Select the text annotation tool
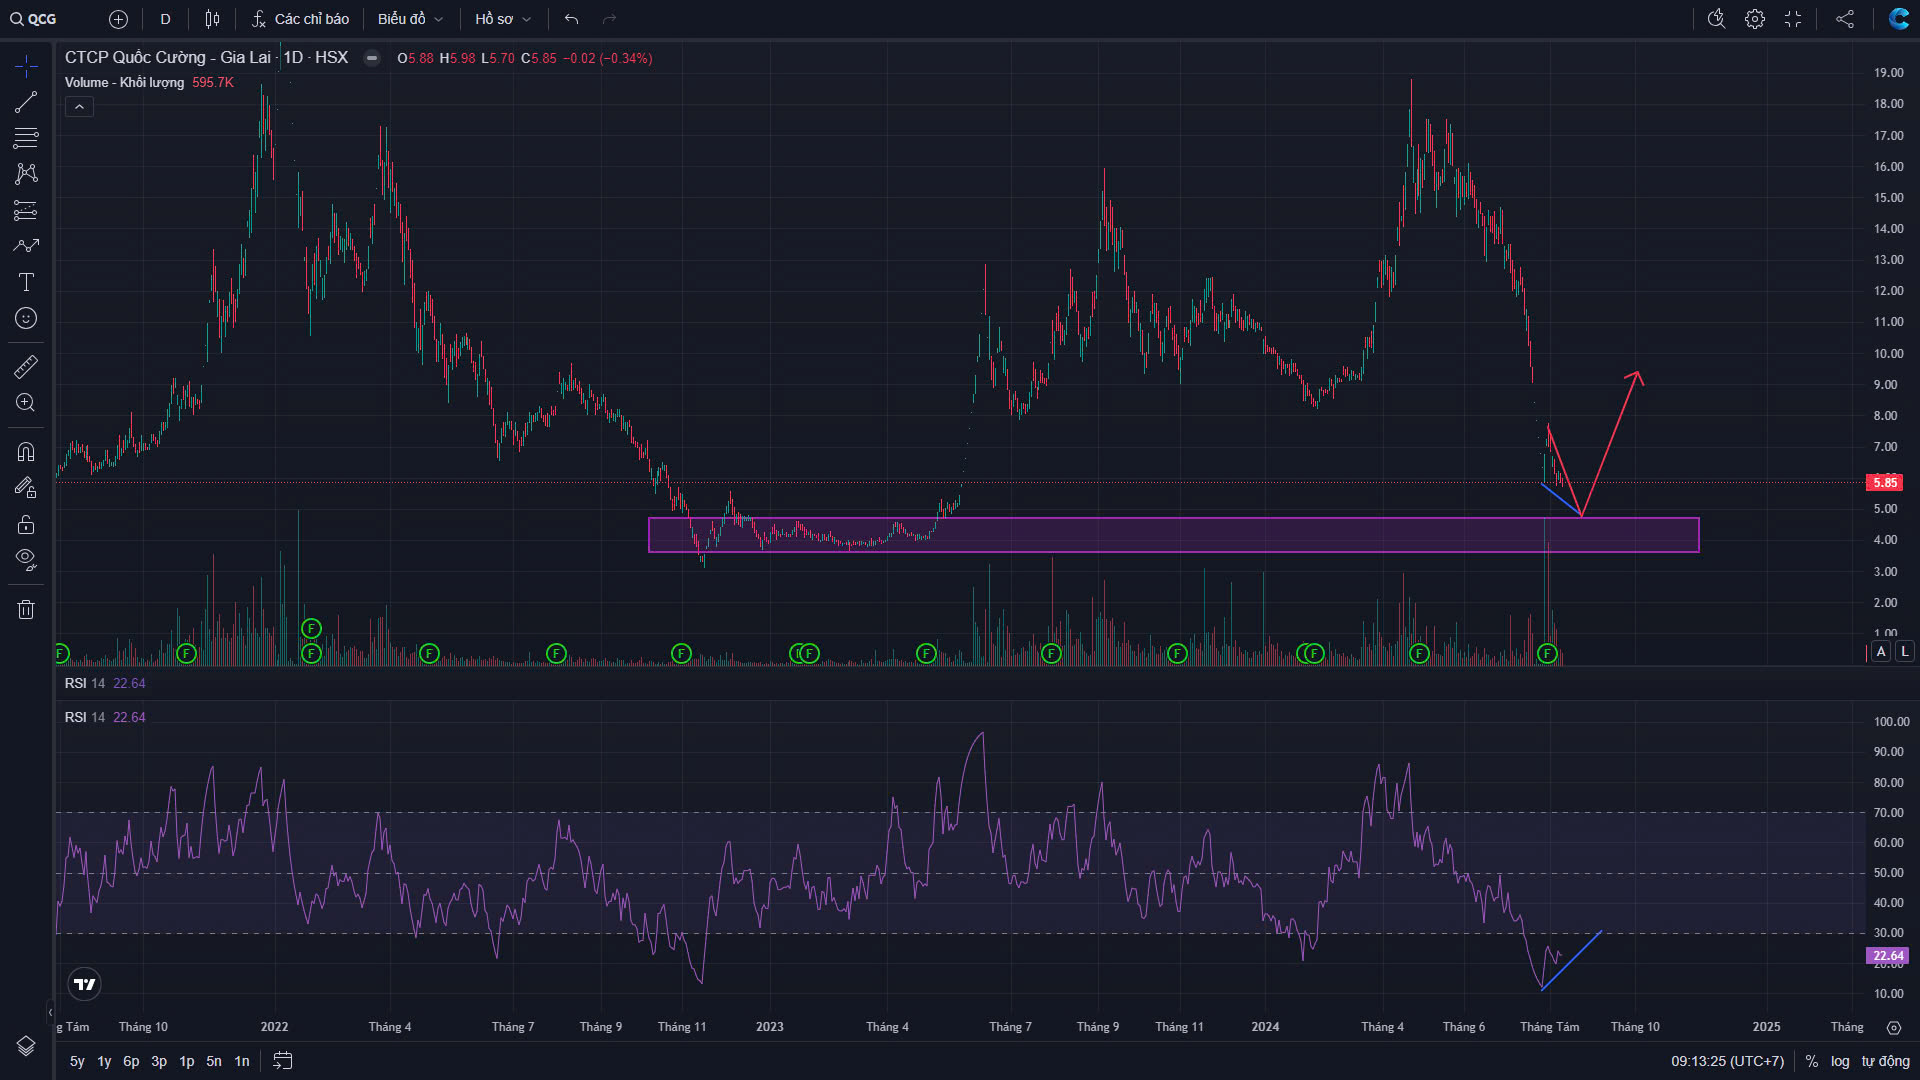Image resolution: width=1920 pixels, height=1080 pixels. 26,282
